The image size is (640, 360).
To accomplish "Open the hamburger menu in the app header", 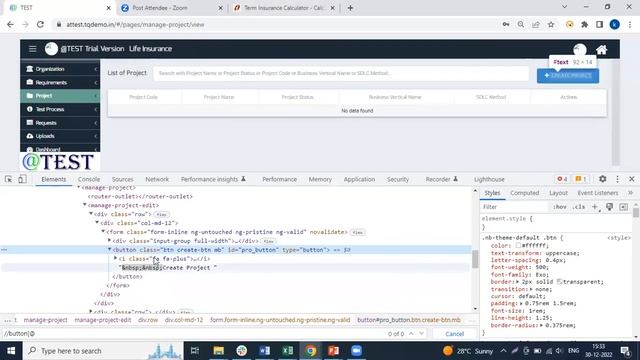I will (32, 49).
